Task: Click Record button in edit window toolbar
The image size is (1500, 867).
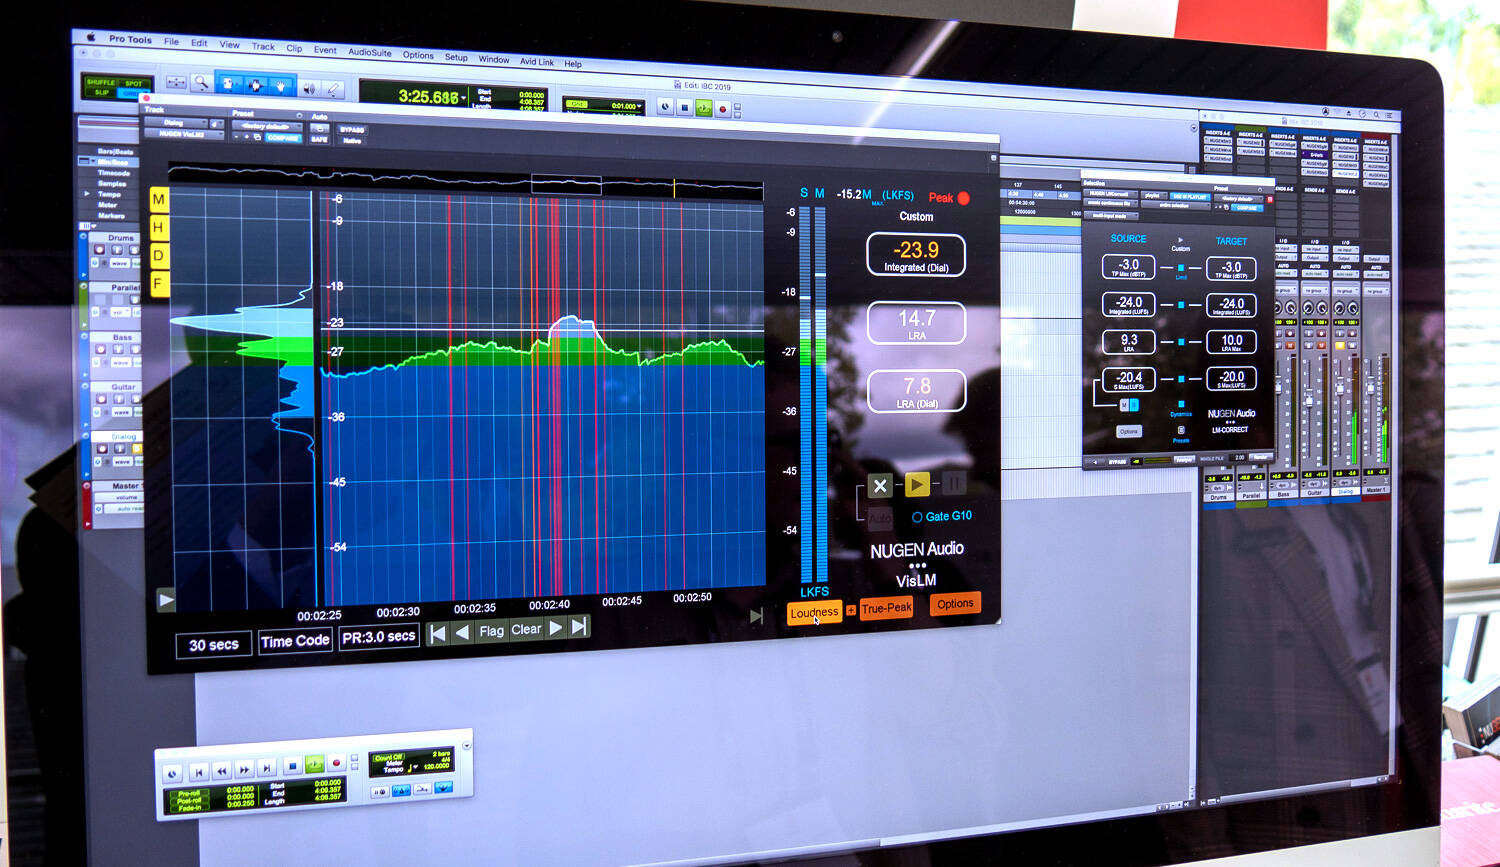Action: tap(722, 108)
